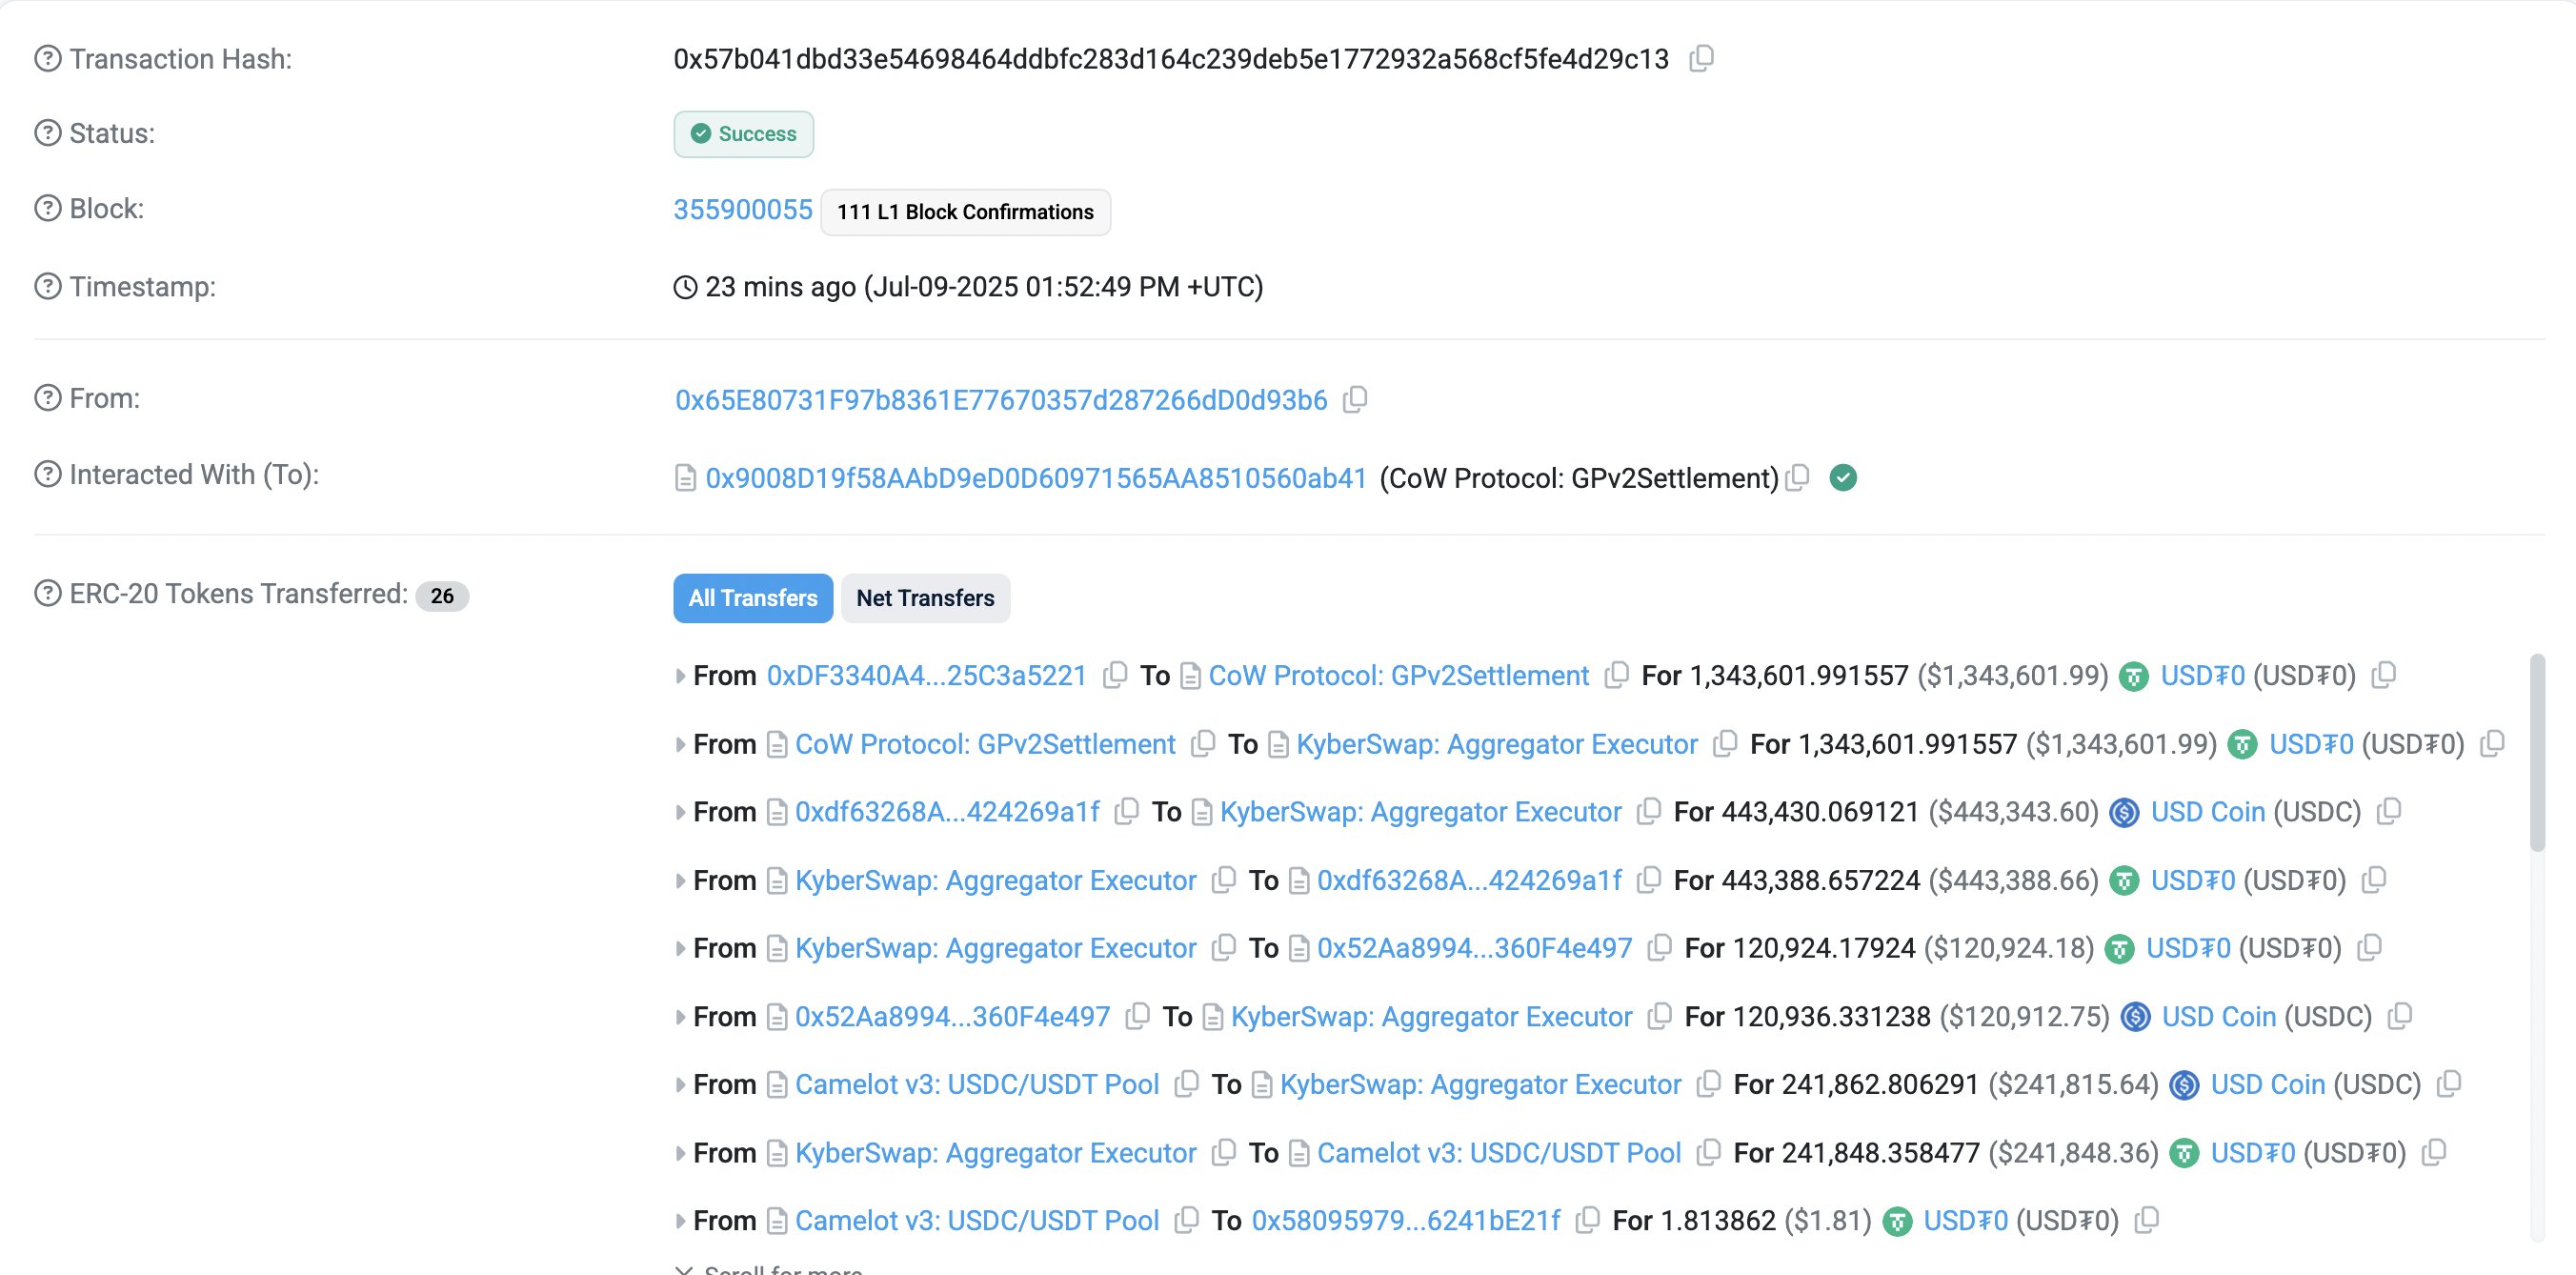Click the 111 L1 Block Confirmations badge
Image resolution: width=2576 pixels, height=1275 pixels.
pos(965,212)
